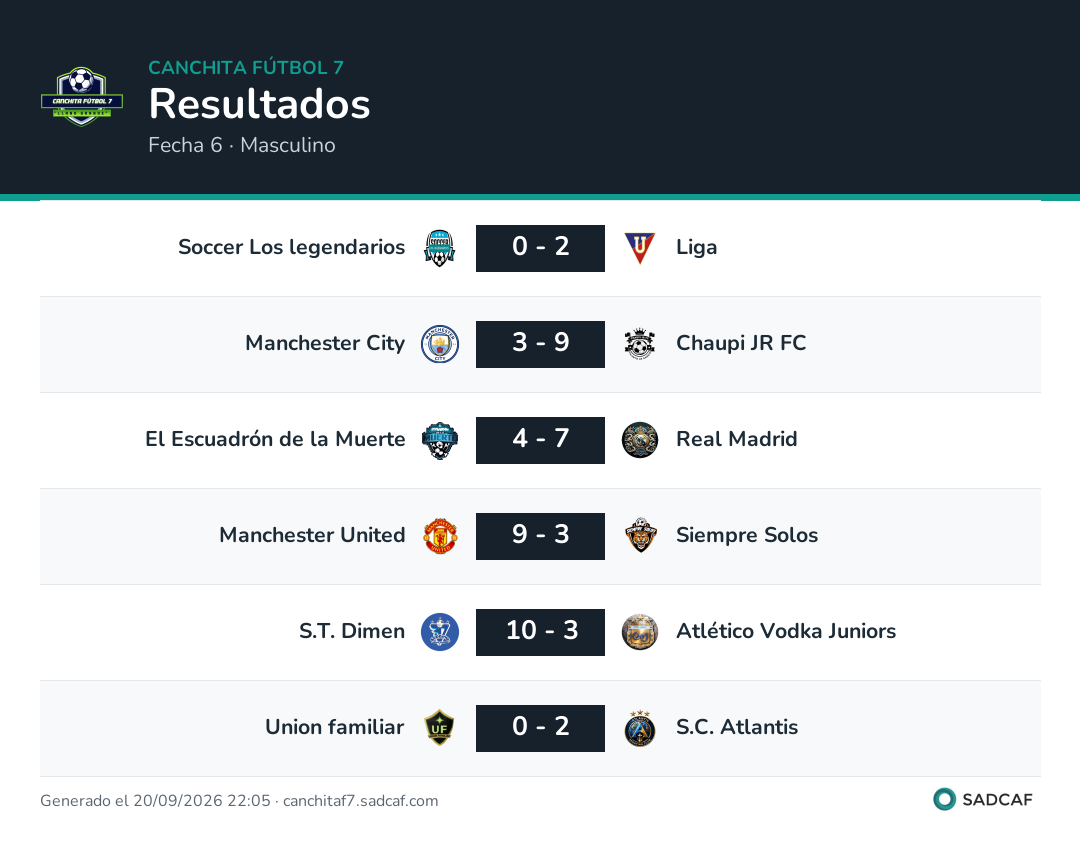
Task: Click the Atlético Vodka Juniors logo
Action: (x=639, y=632)
